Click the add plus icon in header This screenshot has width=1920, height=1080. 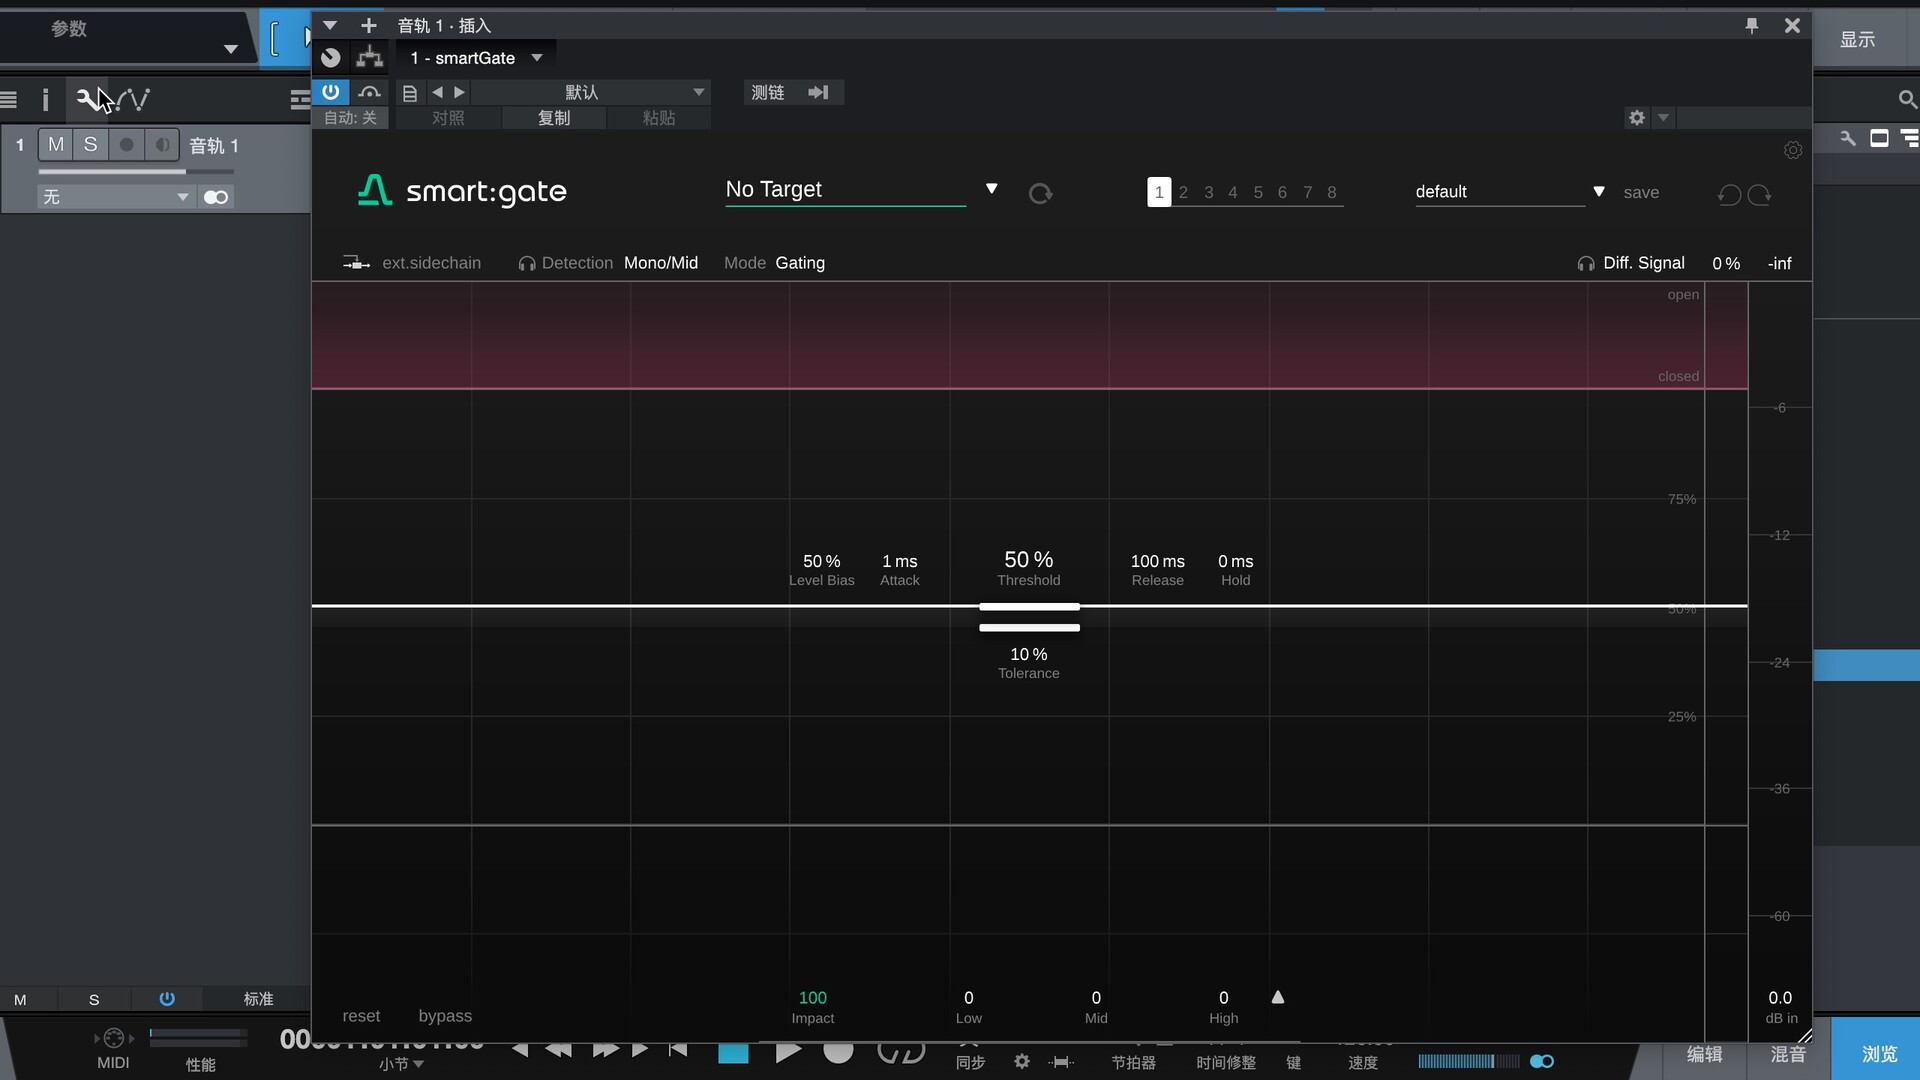click(x=369, y=25)
